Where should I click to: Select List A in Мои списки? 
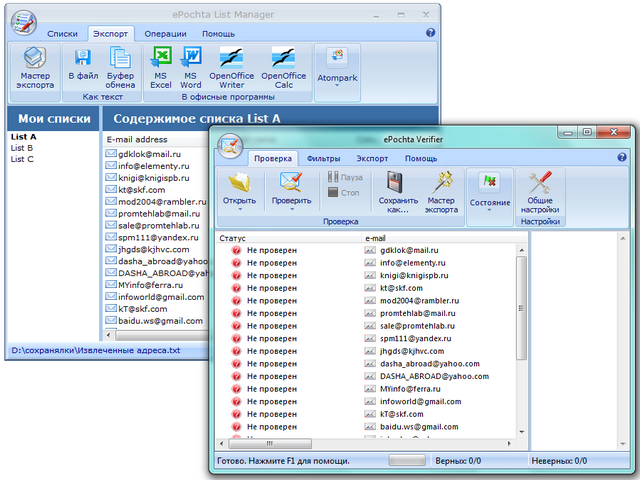[x=23, y=137]
